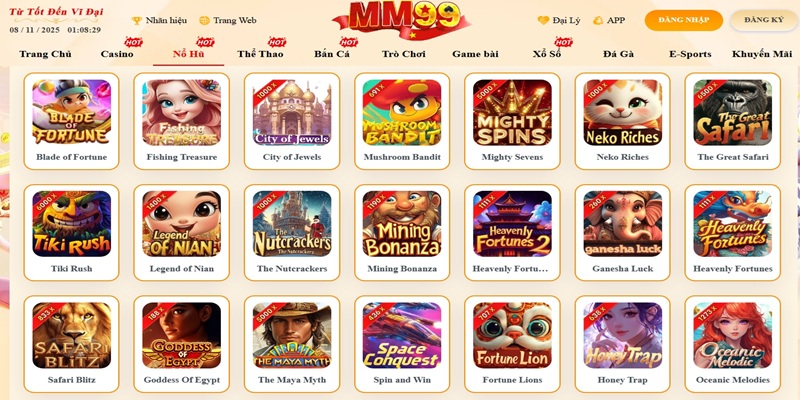The image size is (800, 400).
Task: Click the Android icon beside APP
Action: pos(598,20)
